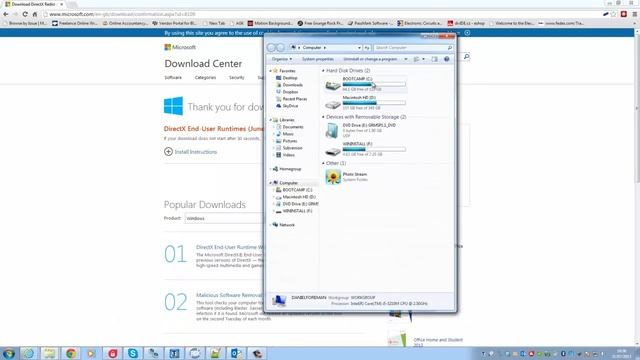The image size is (640, 360).
Task: Click Chrome's back arrow
Action: click(6, 14)
